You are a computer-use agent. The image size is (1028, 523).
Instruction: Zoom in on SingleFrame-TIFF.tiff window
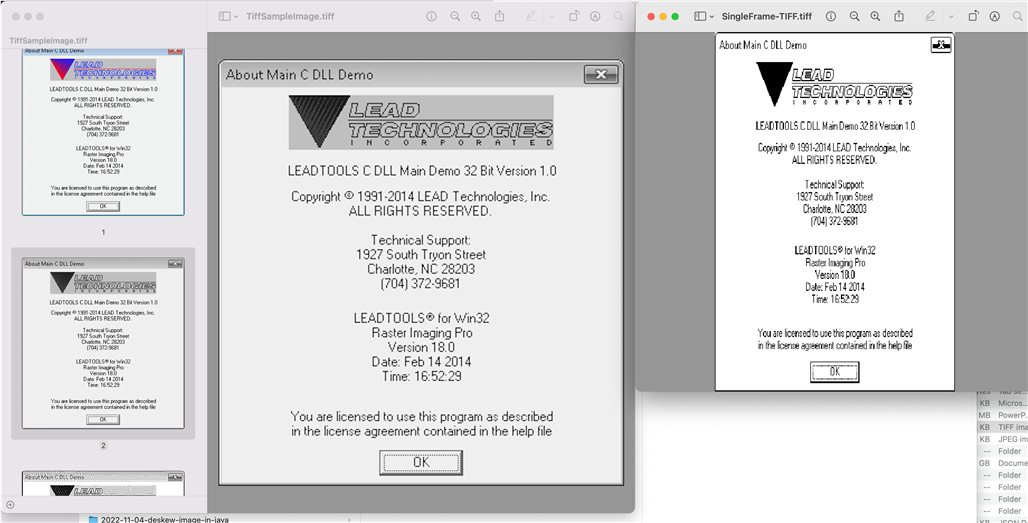[875, 16]
